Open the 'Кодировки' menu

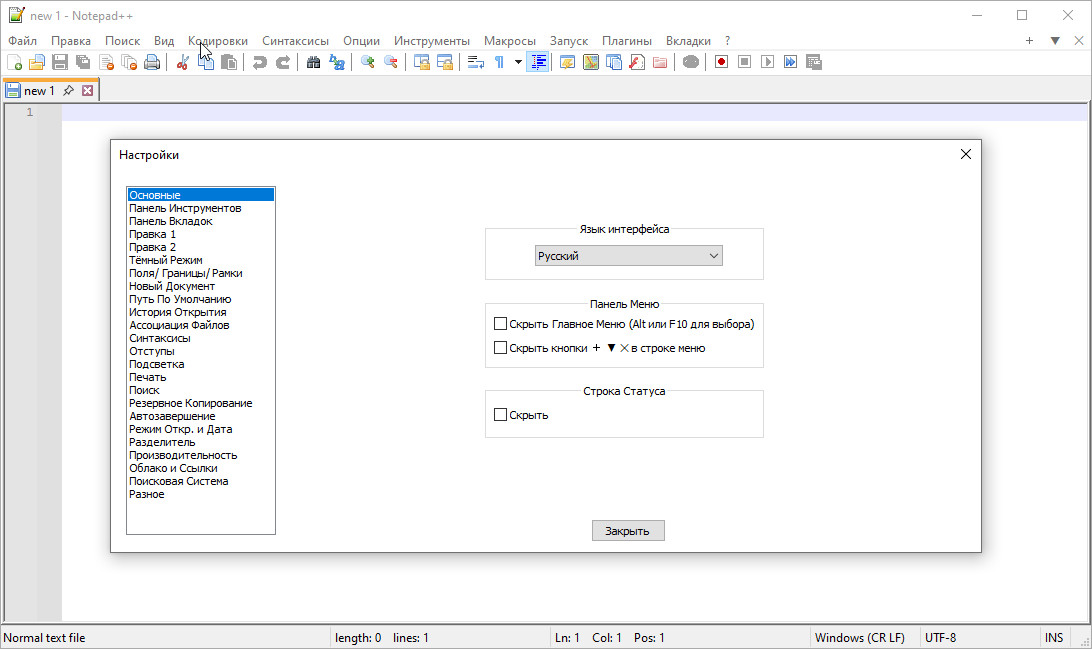[x=218, y=41]
